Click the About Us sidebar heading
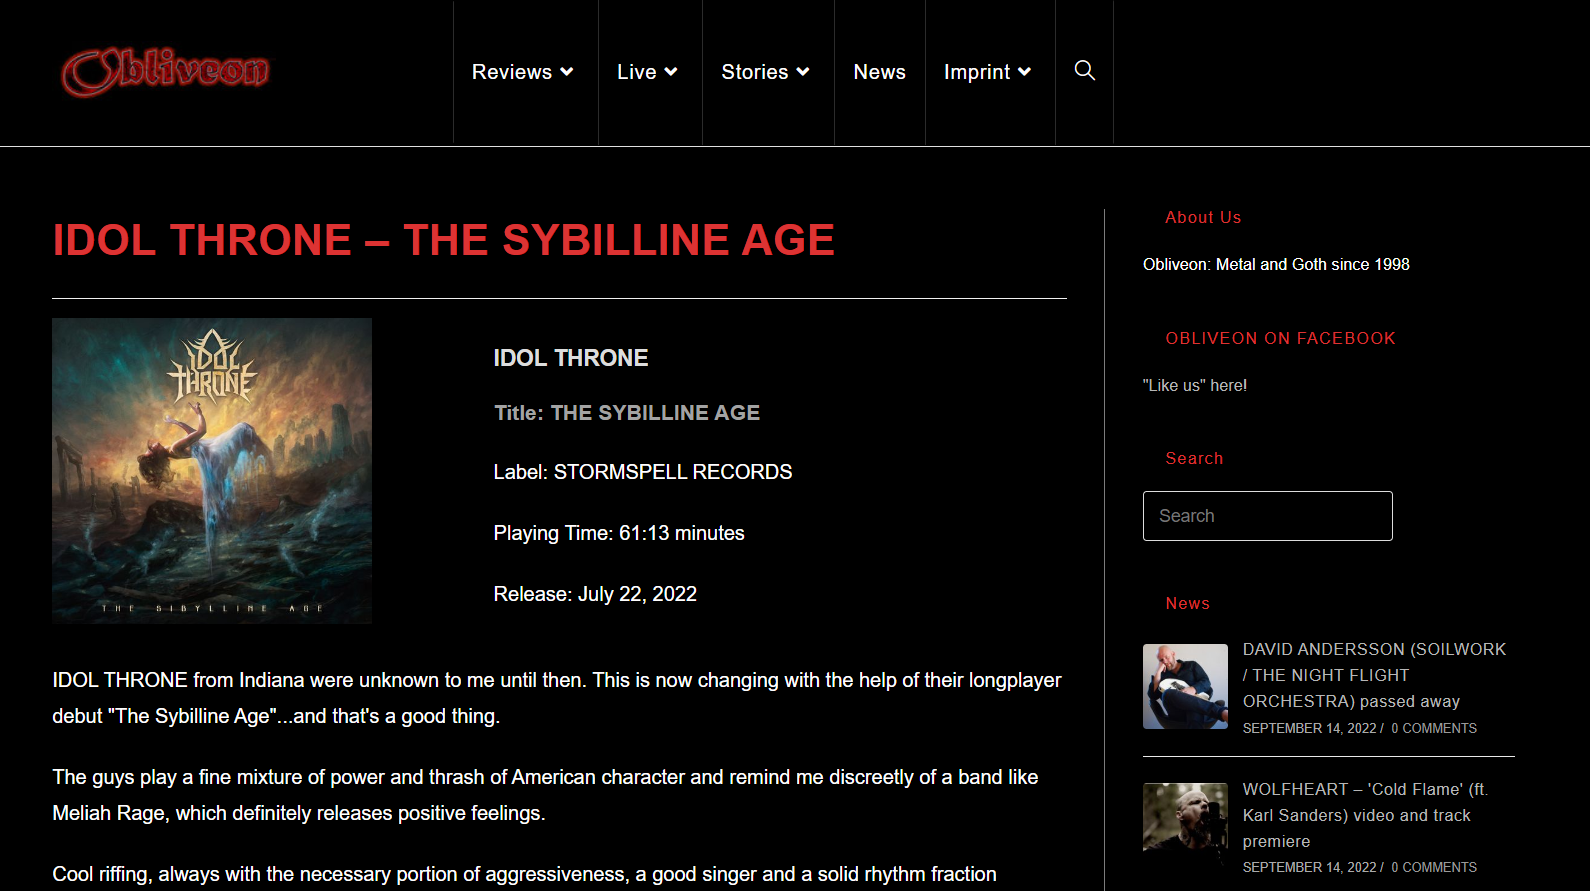Viewport: 1590px width, 891px height. (x=1203, y=217)
